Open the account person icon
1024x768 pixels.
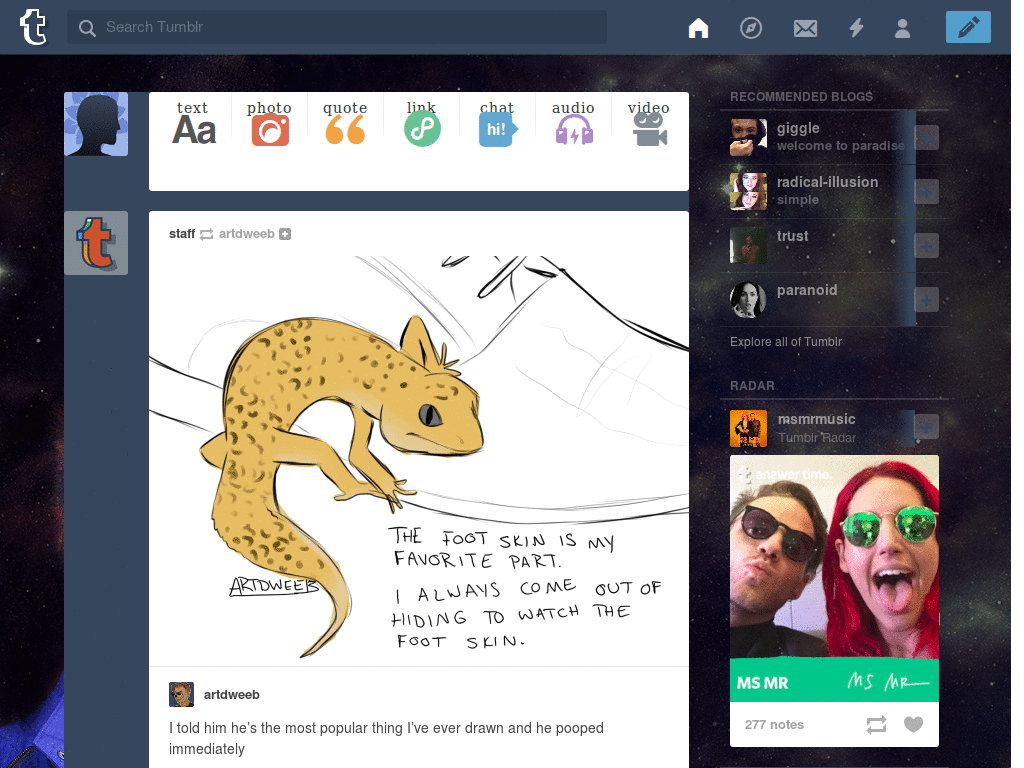903,28
